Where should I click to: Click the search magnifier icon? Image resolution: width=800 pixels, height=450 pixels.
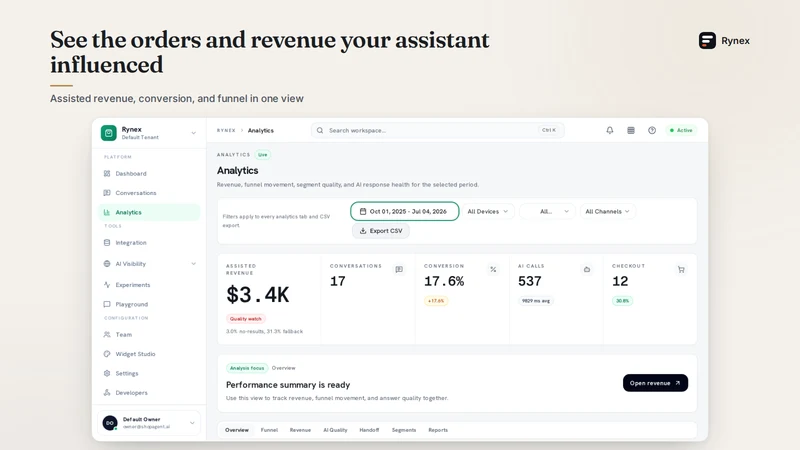pos(320,131)
